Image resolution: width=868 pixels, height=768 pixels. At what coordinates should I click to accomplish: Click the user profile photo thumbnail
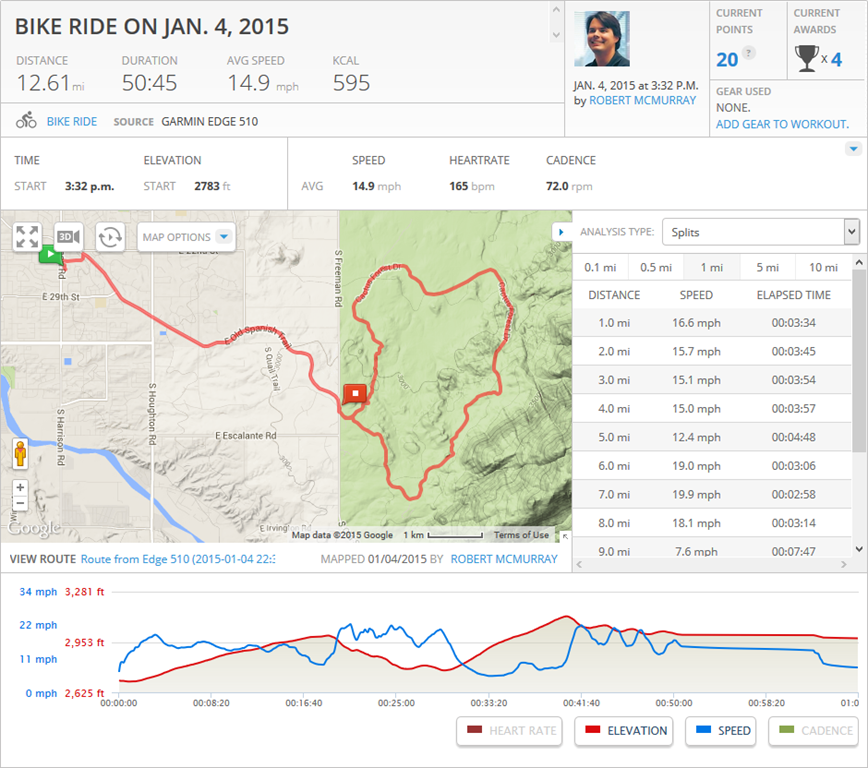(x=602, y=39)
